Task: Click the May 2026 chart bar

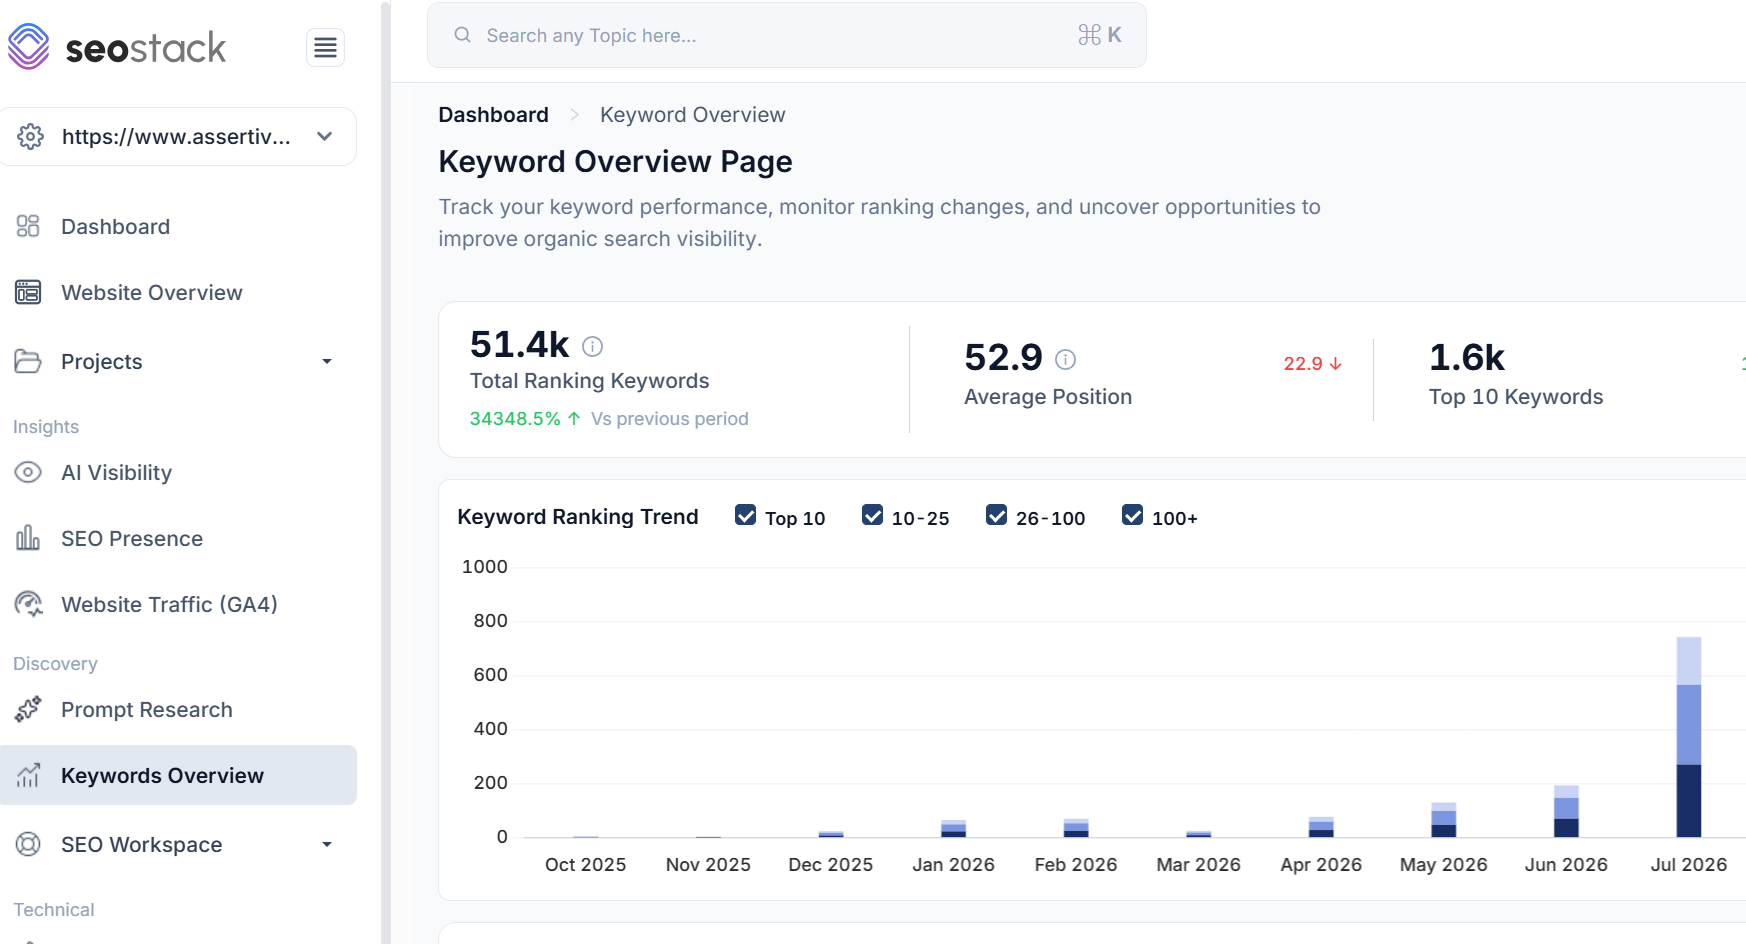Action: coord(1444,820)
